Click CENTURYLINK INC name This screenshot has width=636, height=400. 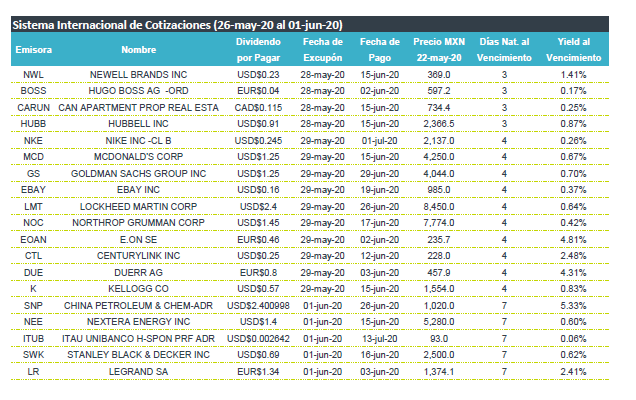click(138, 256)
